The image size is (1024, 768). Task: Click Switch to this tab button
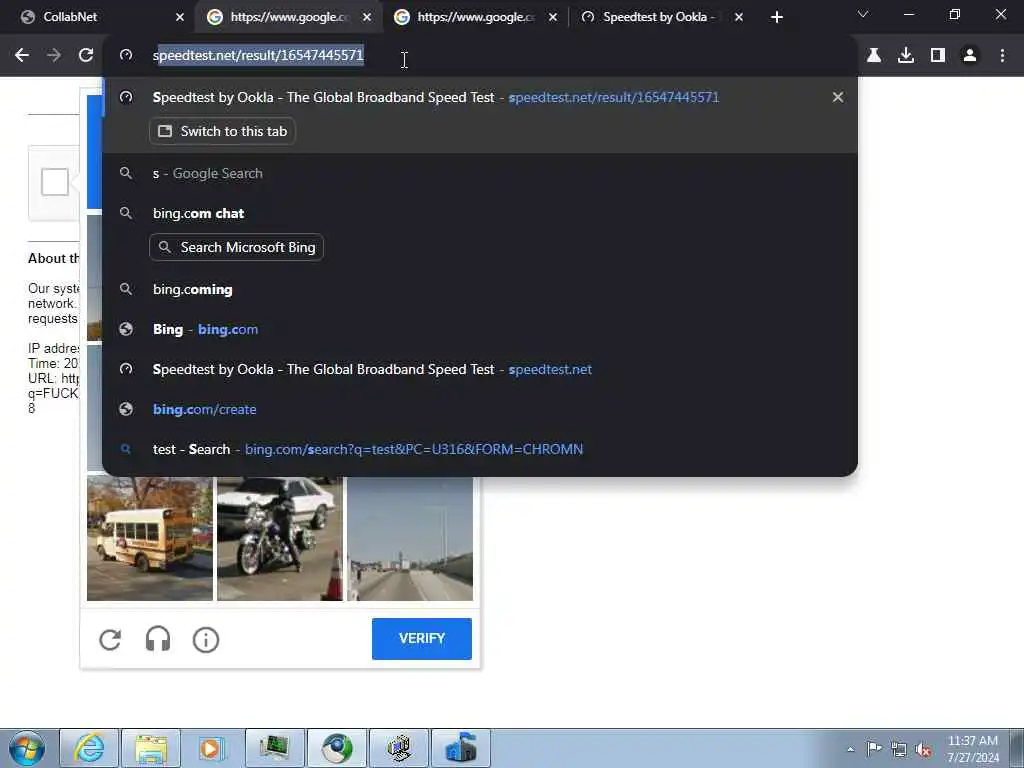pos(222,131)
